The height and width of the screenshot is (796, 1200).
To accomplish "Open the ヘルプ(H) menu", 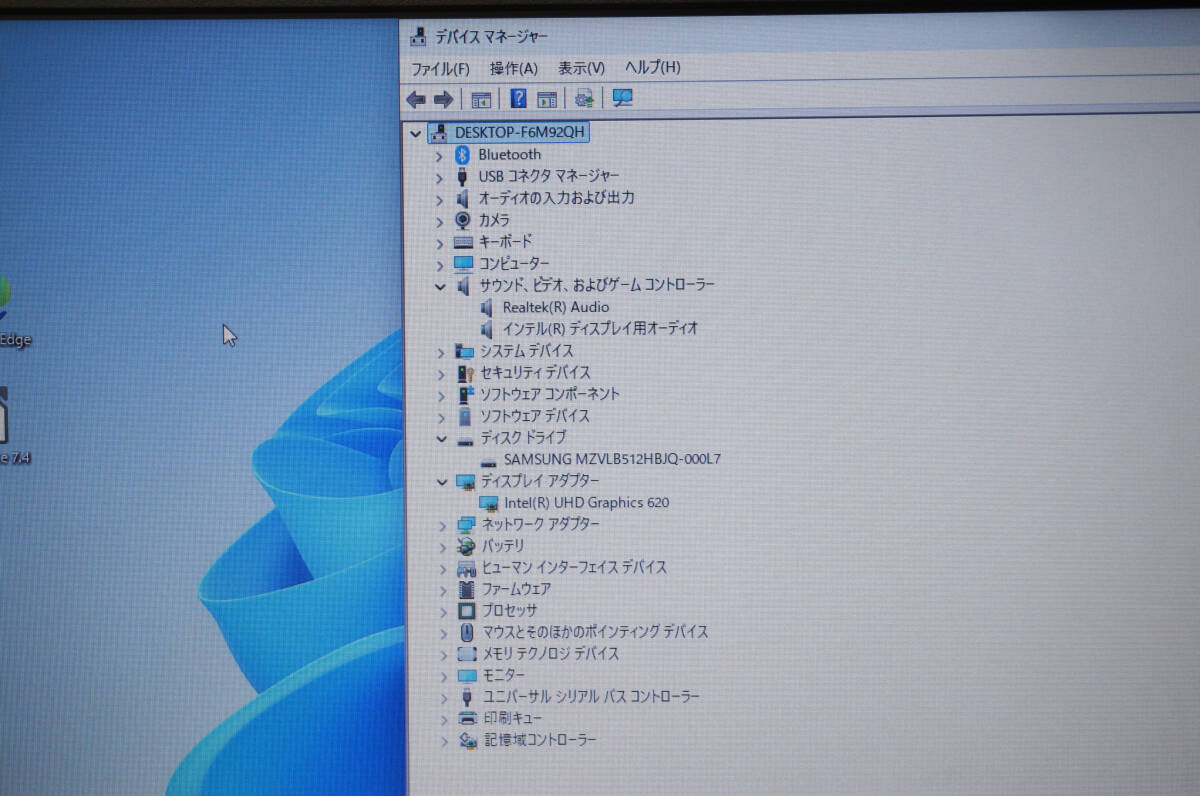I will pos(652,67).
